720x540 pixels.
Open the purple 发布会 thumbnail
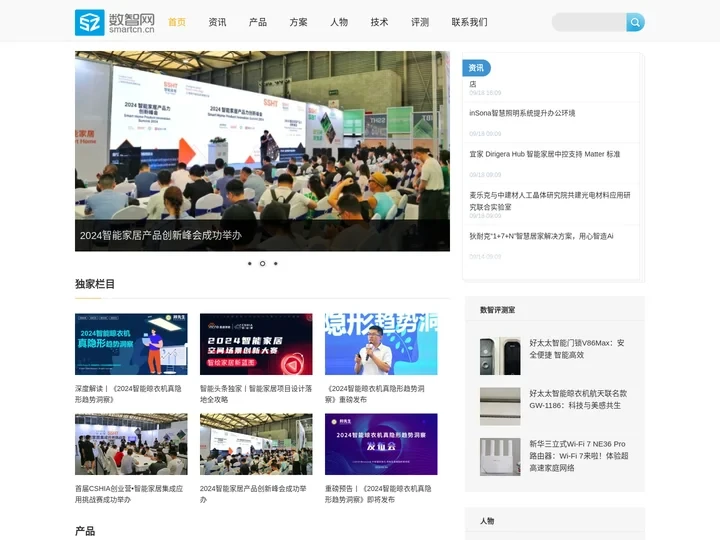[x=381, y=444]
